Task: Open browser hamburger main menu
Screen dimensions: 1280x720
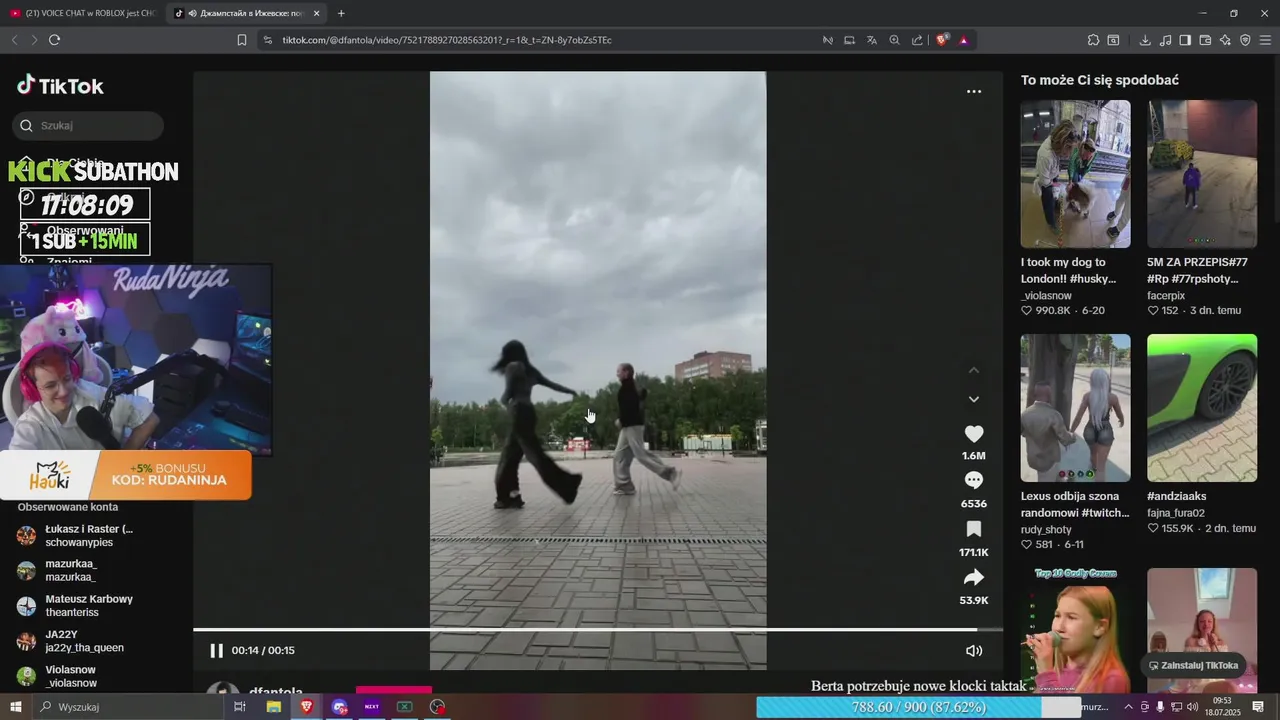Action: pos(1265,40)
